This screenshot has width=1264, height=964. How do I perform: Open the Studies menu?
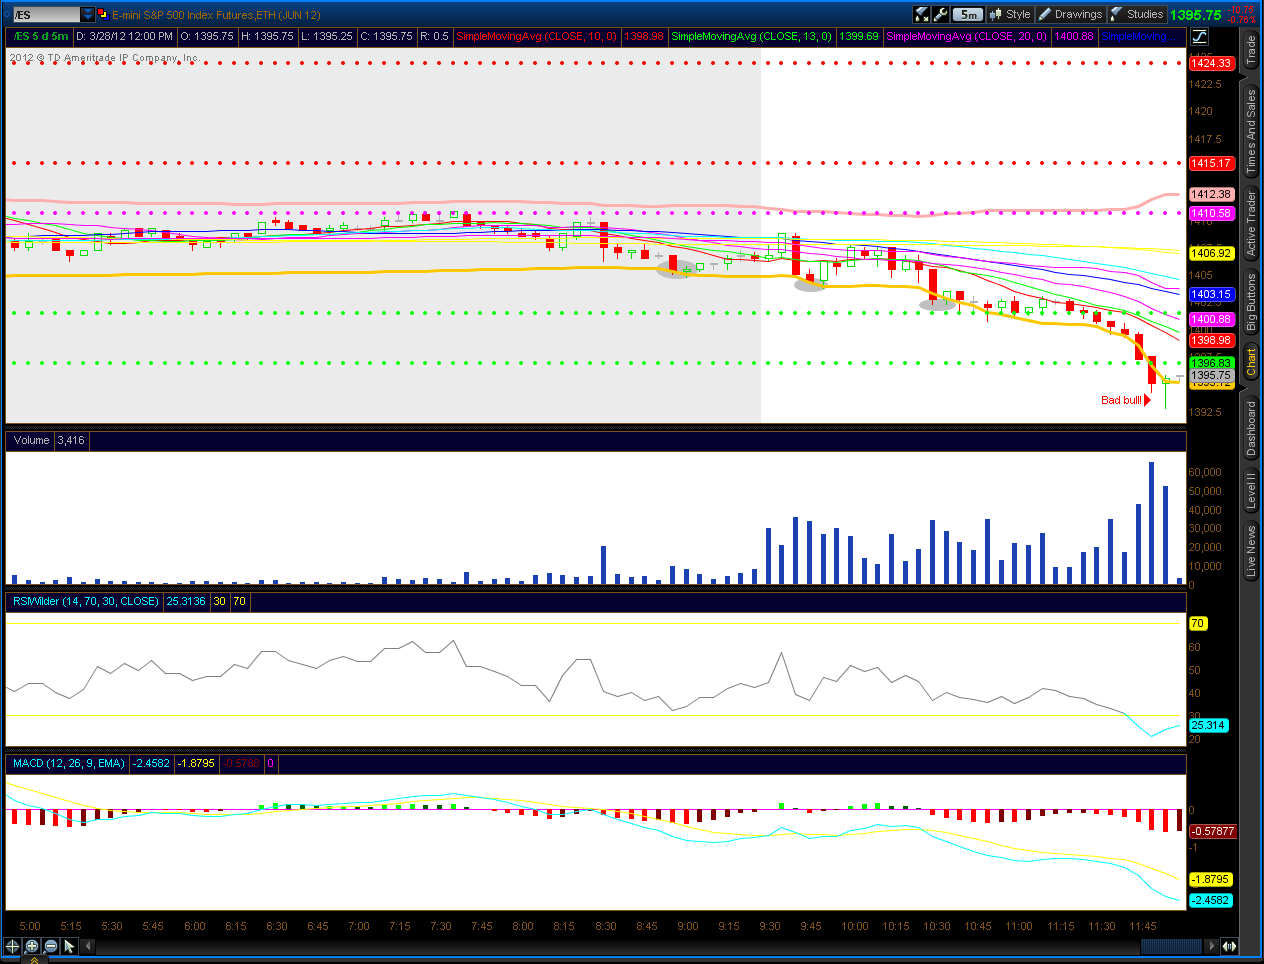[x=1137, y=14]
